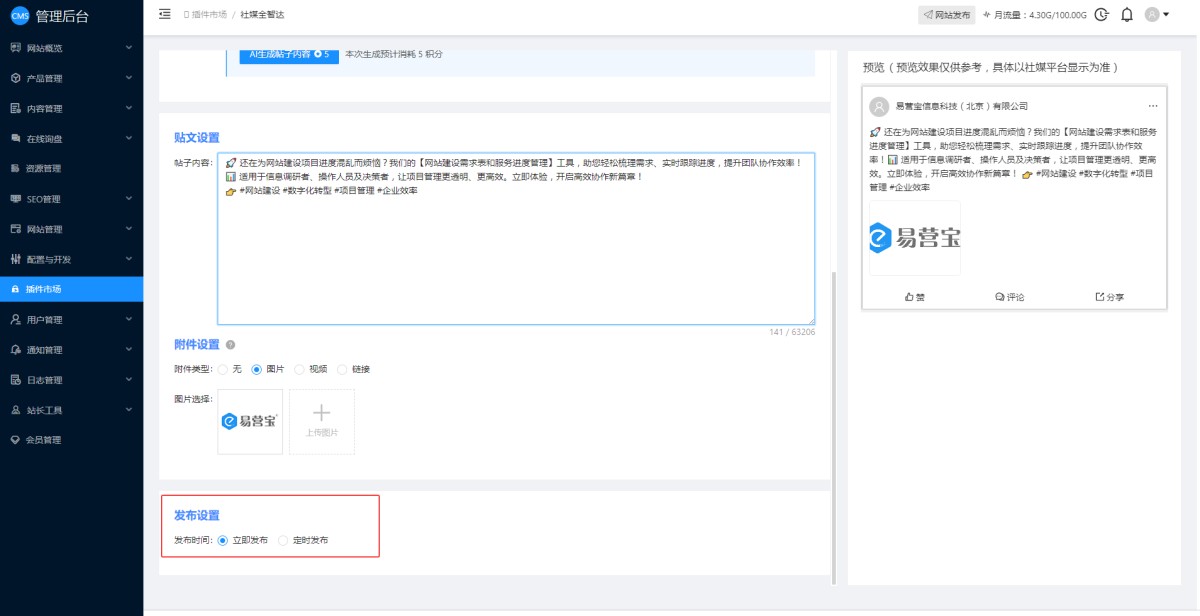
Task: Click the three-dot menu on preview card
Action: 1153,106
